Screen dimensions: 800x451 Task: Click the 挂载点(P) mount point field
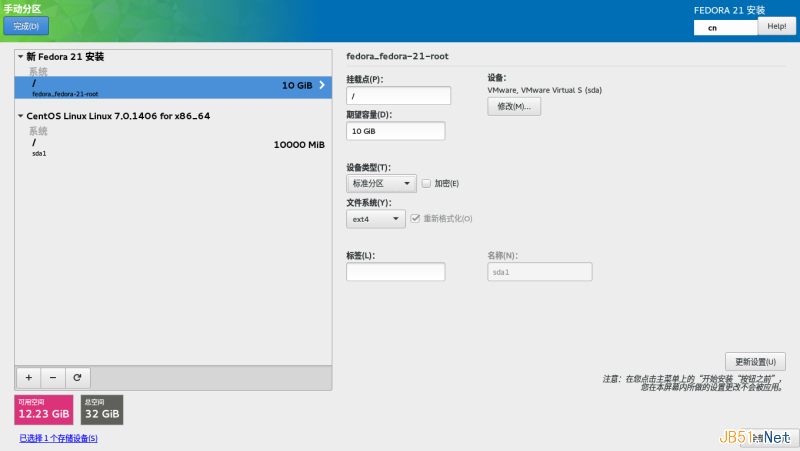click(x=398, y=95)
